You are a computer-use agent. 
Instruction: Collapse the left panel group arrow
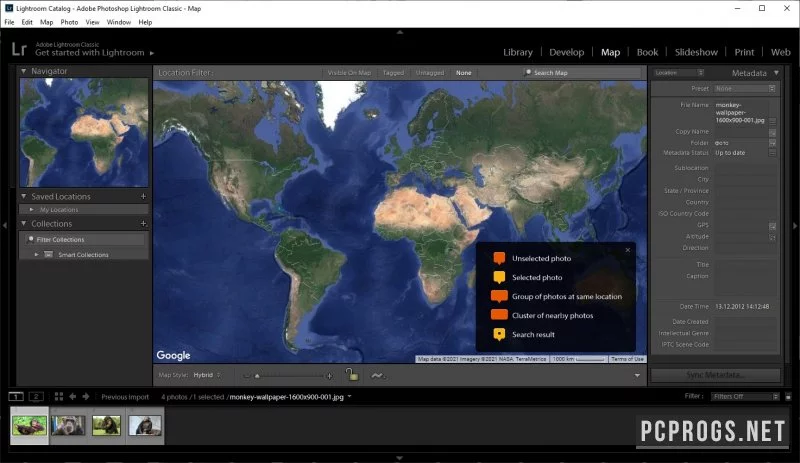[5, 225]
